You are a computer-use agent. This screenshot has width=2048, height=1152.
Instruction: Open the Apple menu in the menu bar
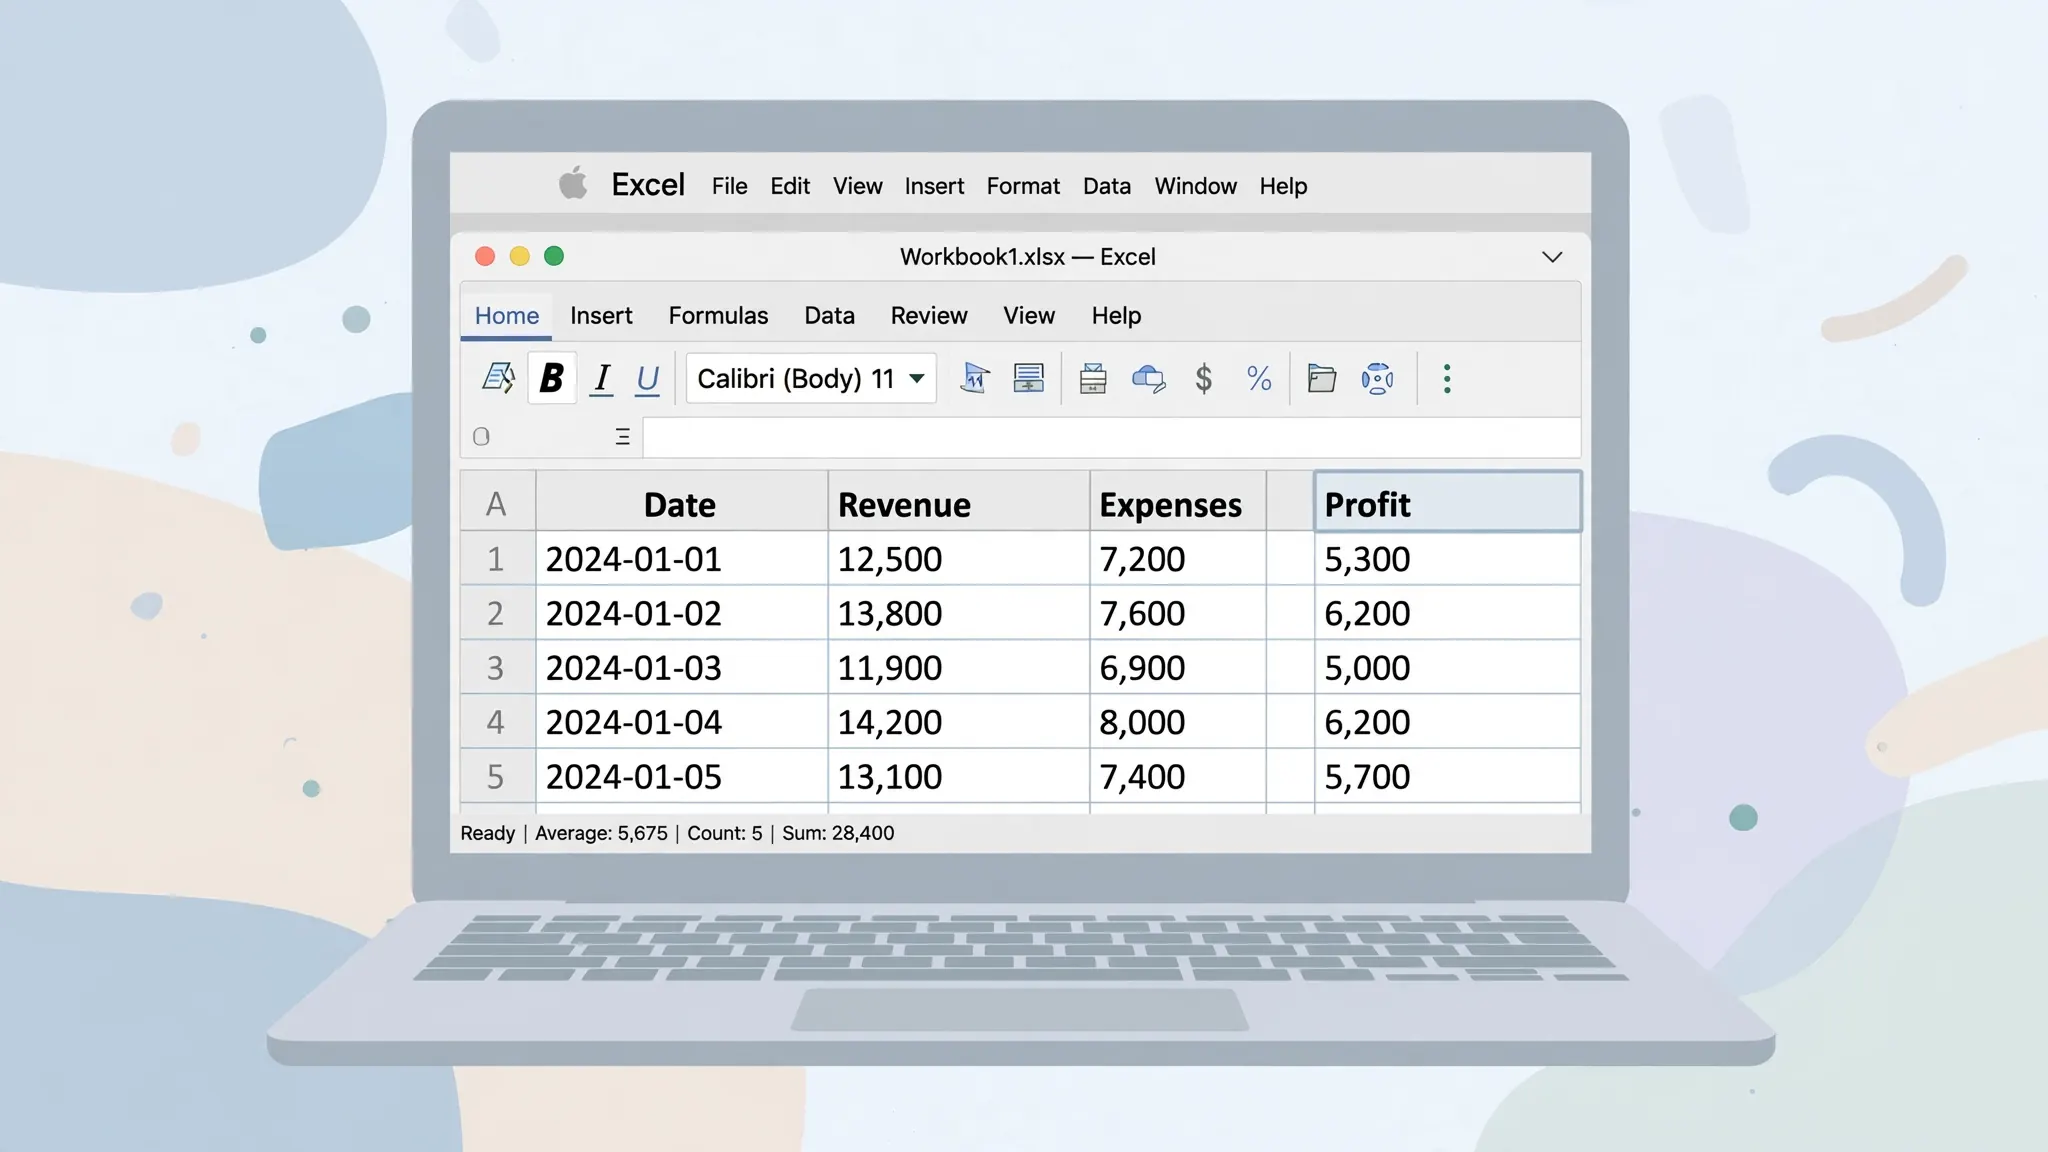click(x=573, y=184)
